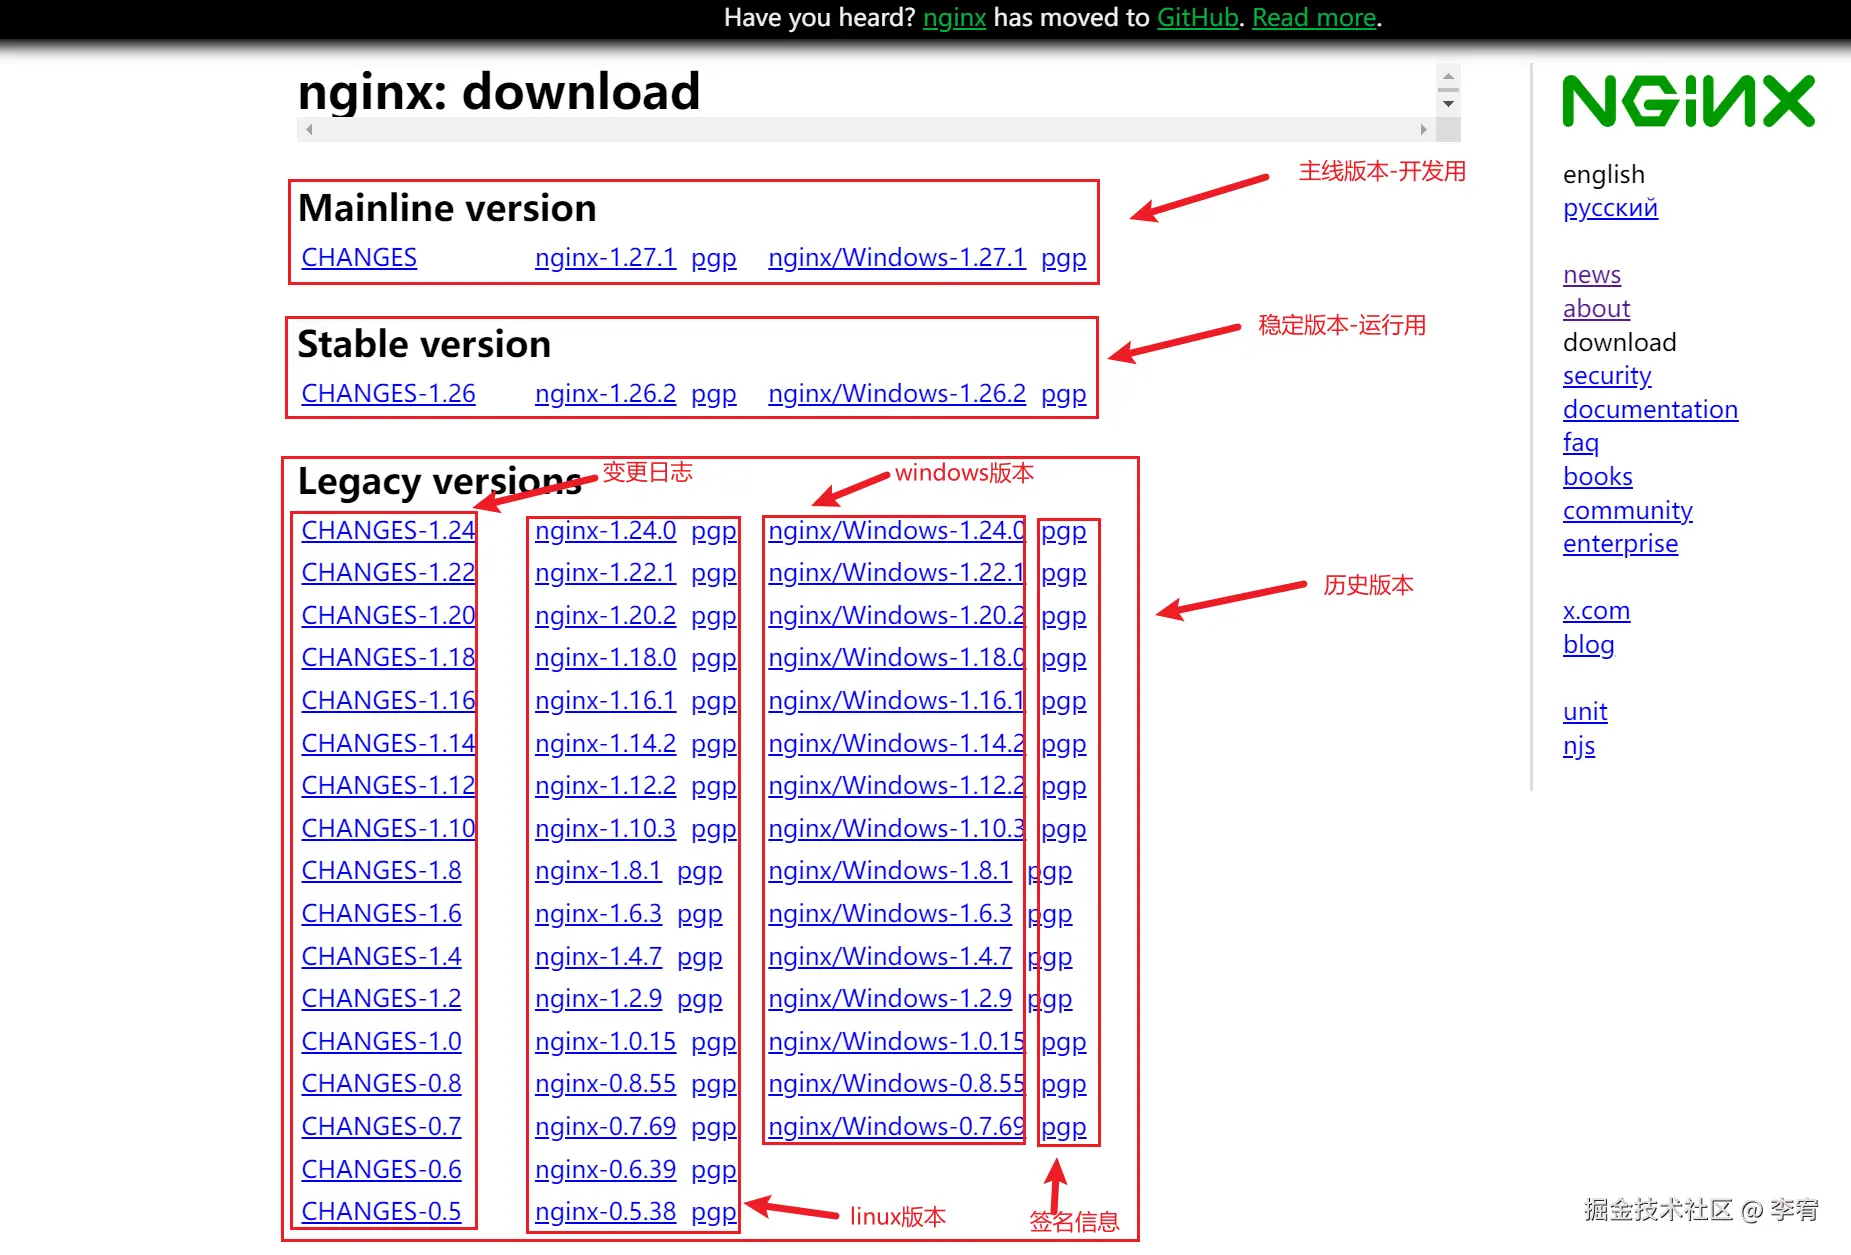This screenshot has width=1851, height=1255.
Task: Open pgp signature next to nginx-1.26.2
Action: coord(714,394)
